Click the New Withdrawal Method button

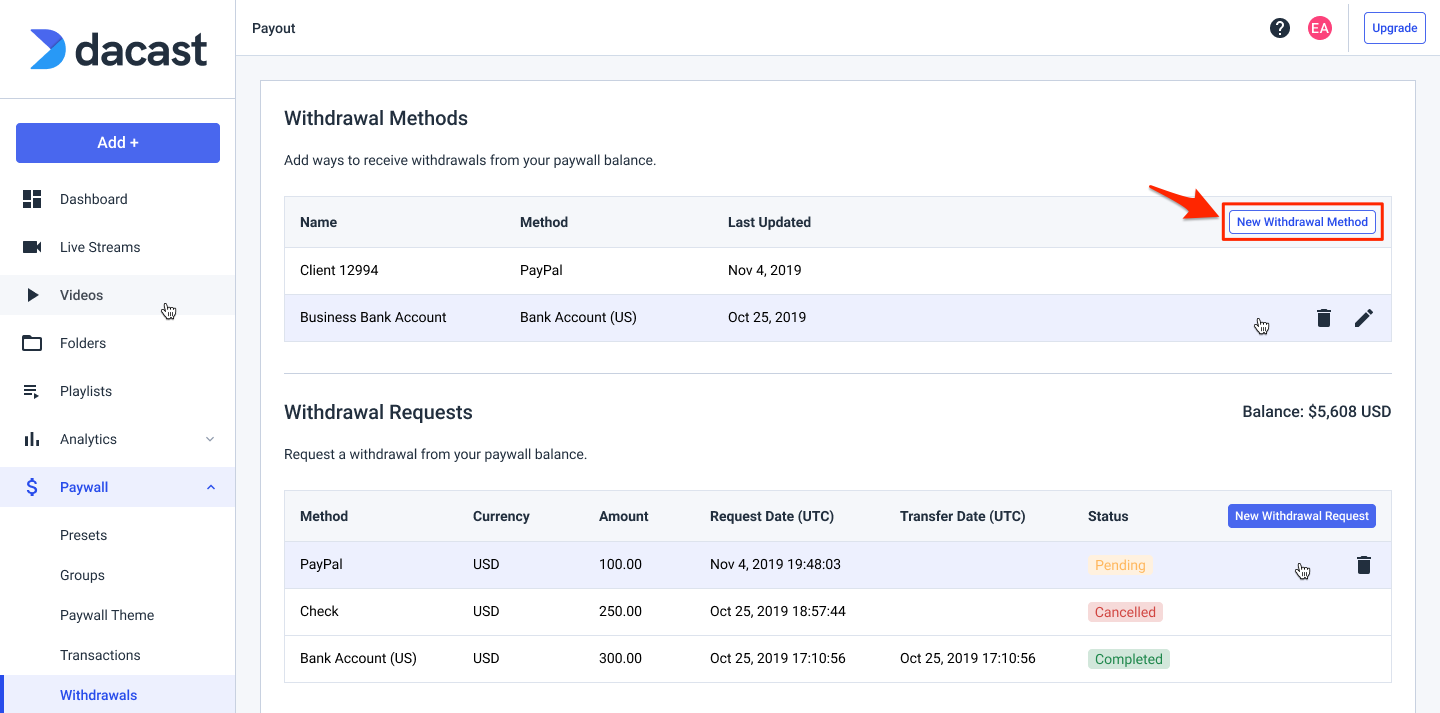tap(1302, 221)
